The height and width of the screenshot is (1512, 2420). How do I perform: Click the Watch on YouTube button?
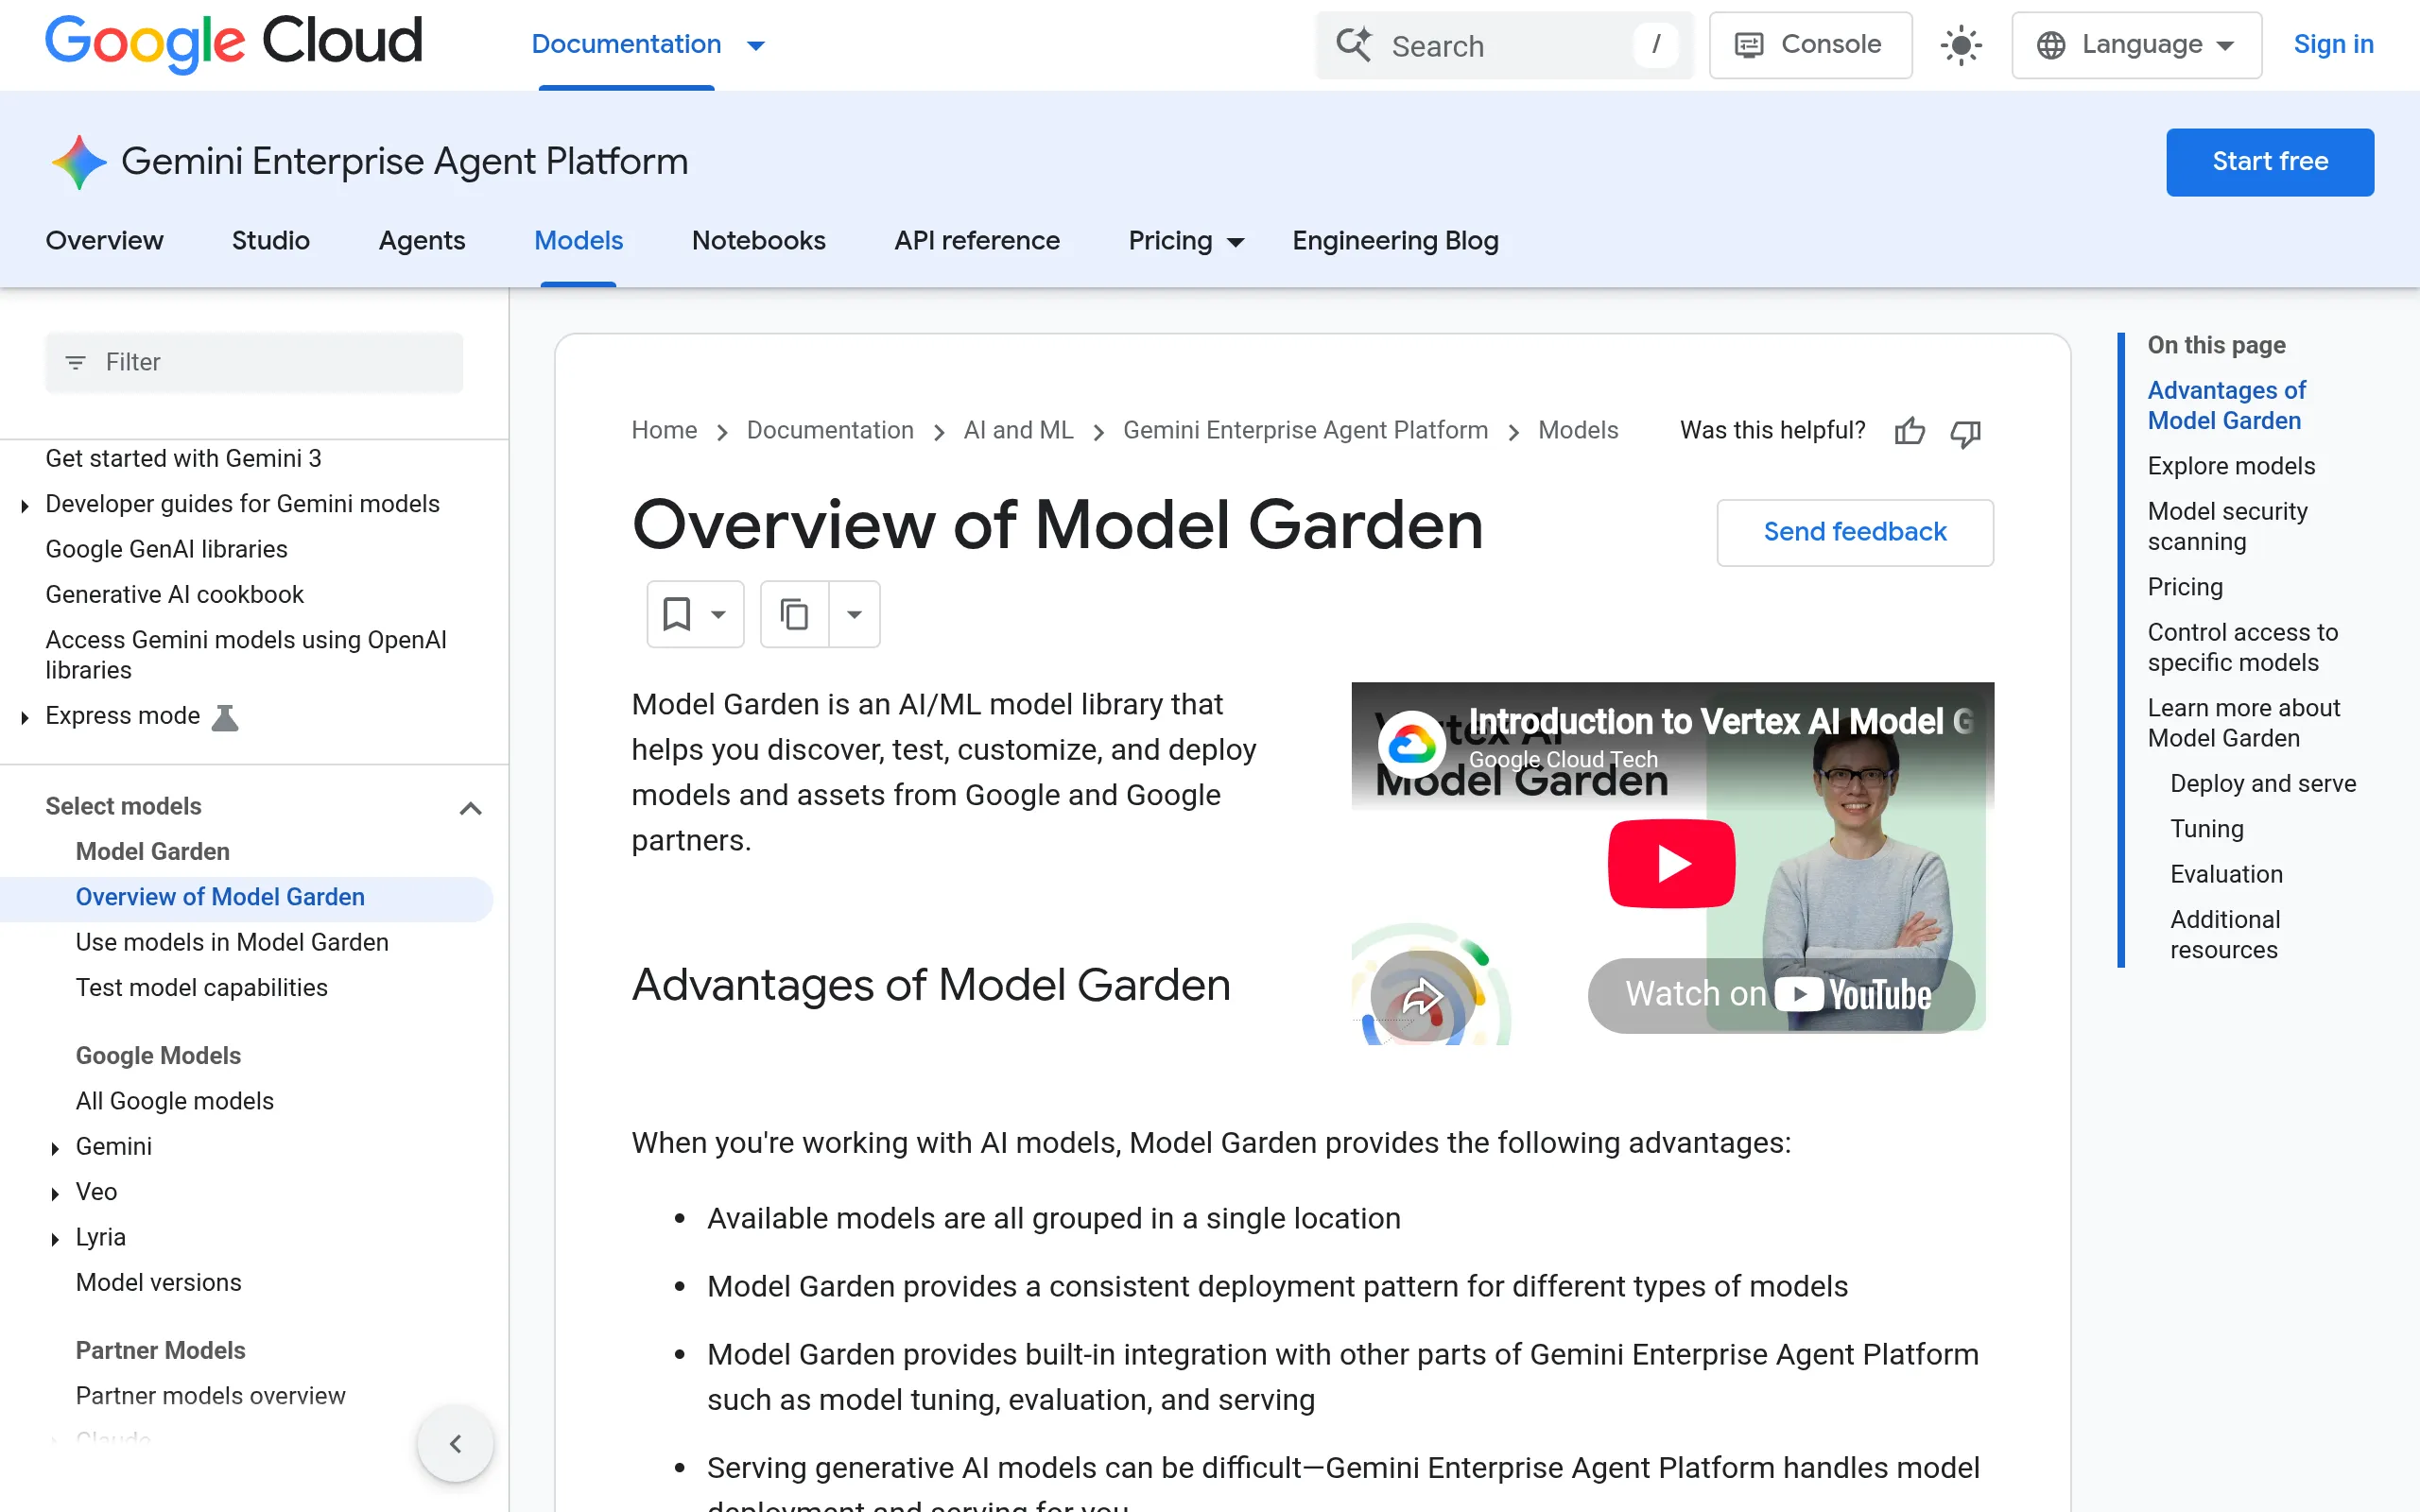pyautogui.click(x=1780, y=995)
